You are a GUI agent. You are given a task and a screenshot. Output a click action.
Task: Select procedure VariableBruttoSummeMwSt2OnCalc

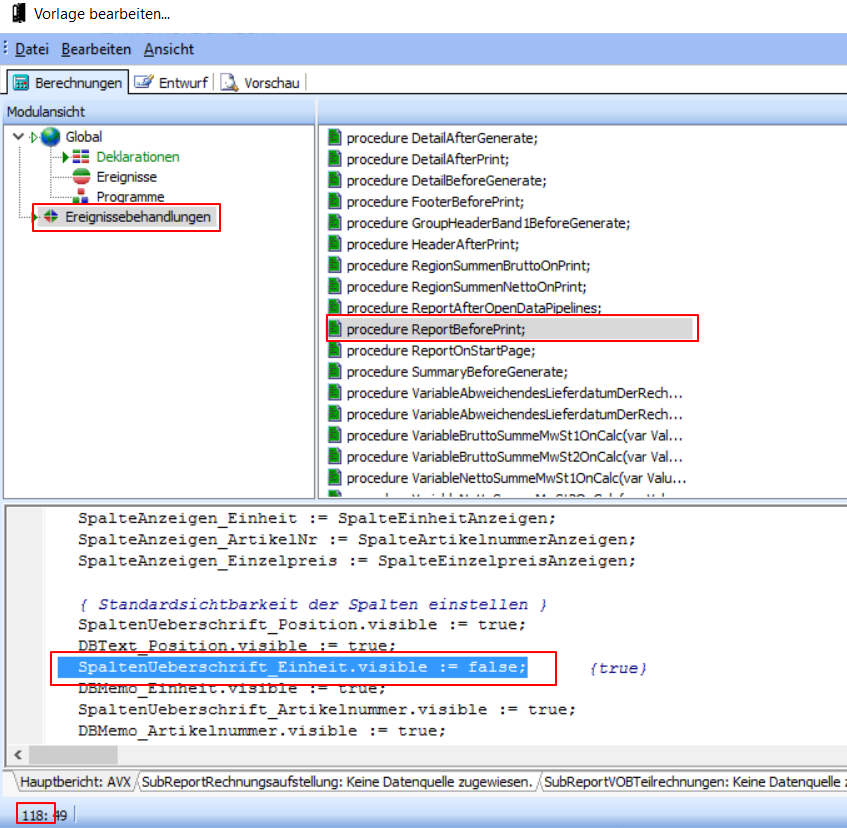[x=514, y=457]
